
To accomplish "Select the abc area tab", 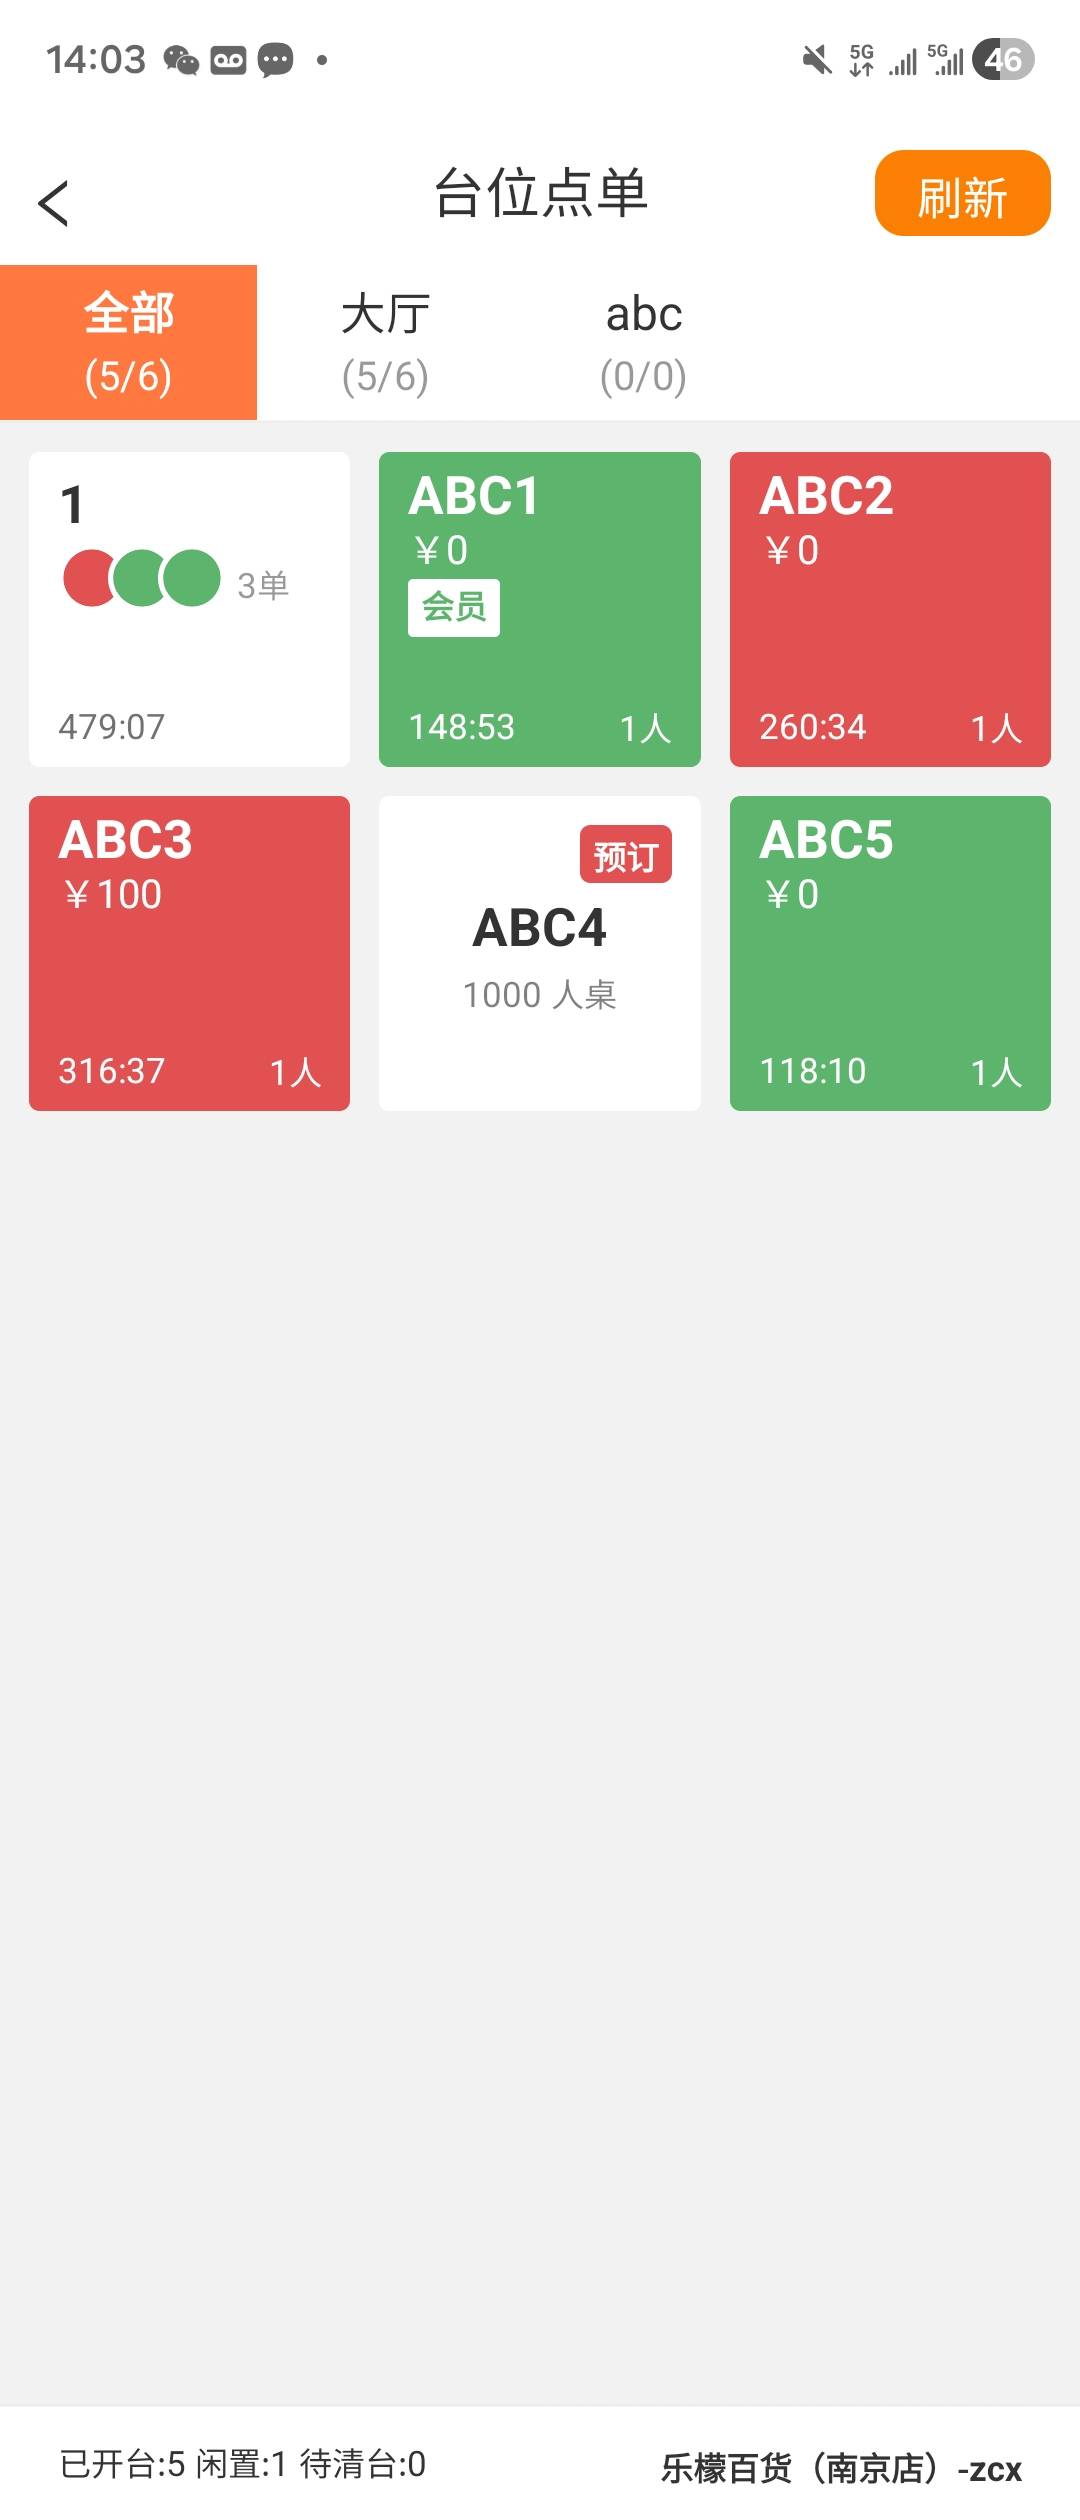I will click(x=643, y=342).
